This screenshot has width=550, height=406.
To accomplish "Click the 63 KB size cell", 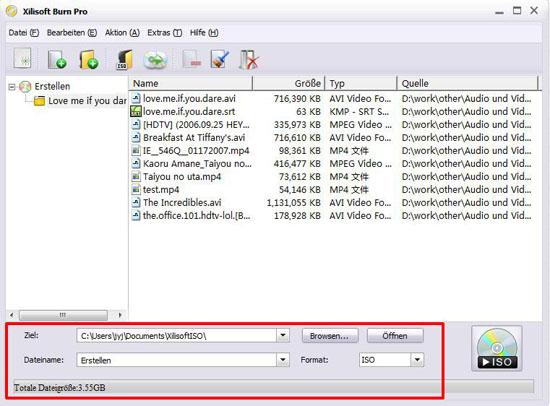I will [x=308, y=112].
